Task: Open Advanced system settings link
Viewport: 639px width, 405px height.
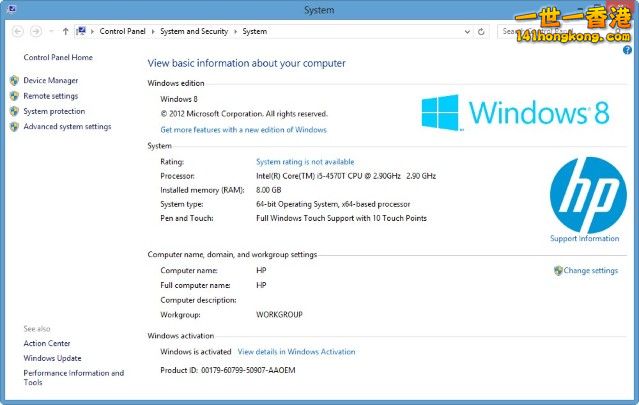Action: pyautogui.click(x=67, y=127)
